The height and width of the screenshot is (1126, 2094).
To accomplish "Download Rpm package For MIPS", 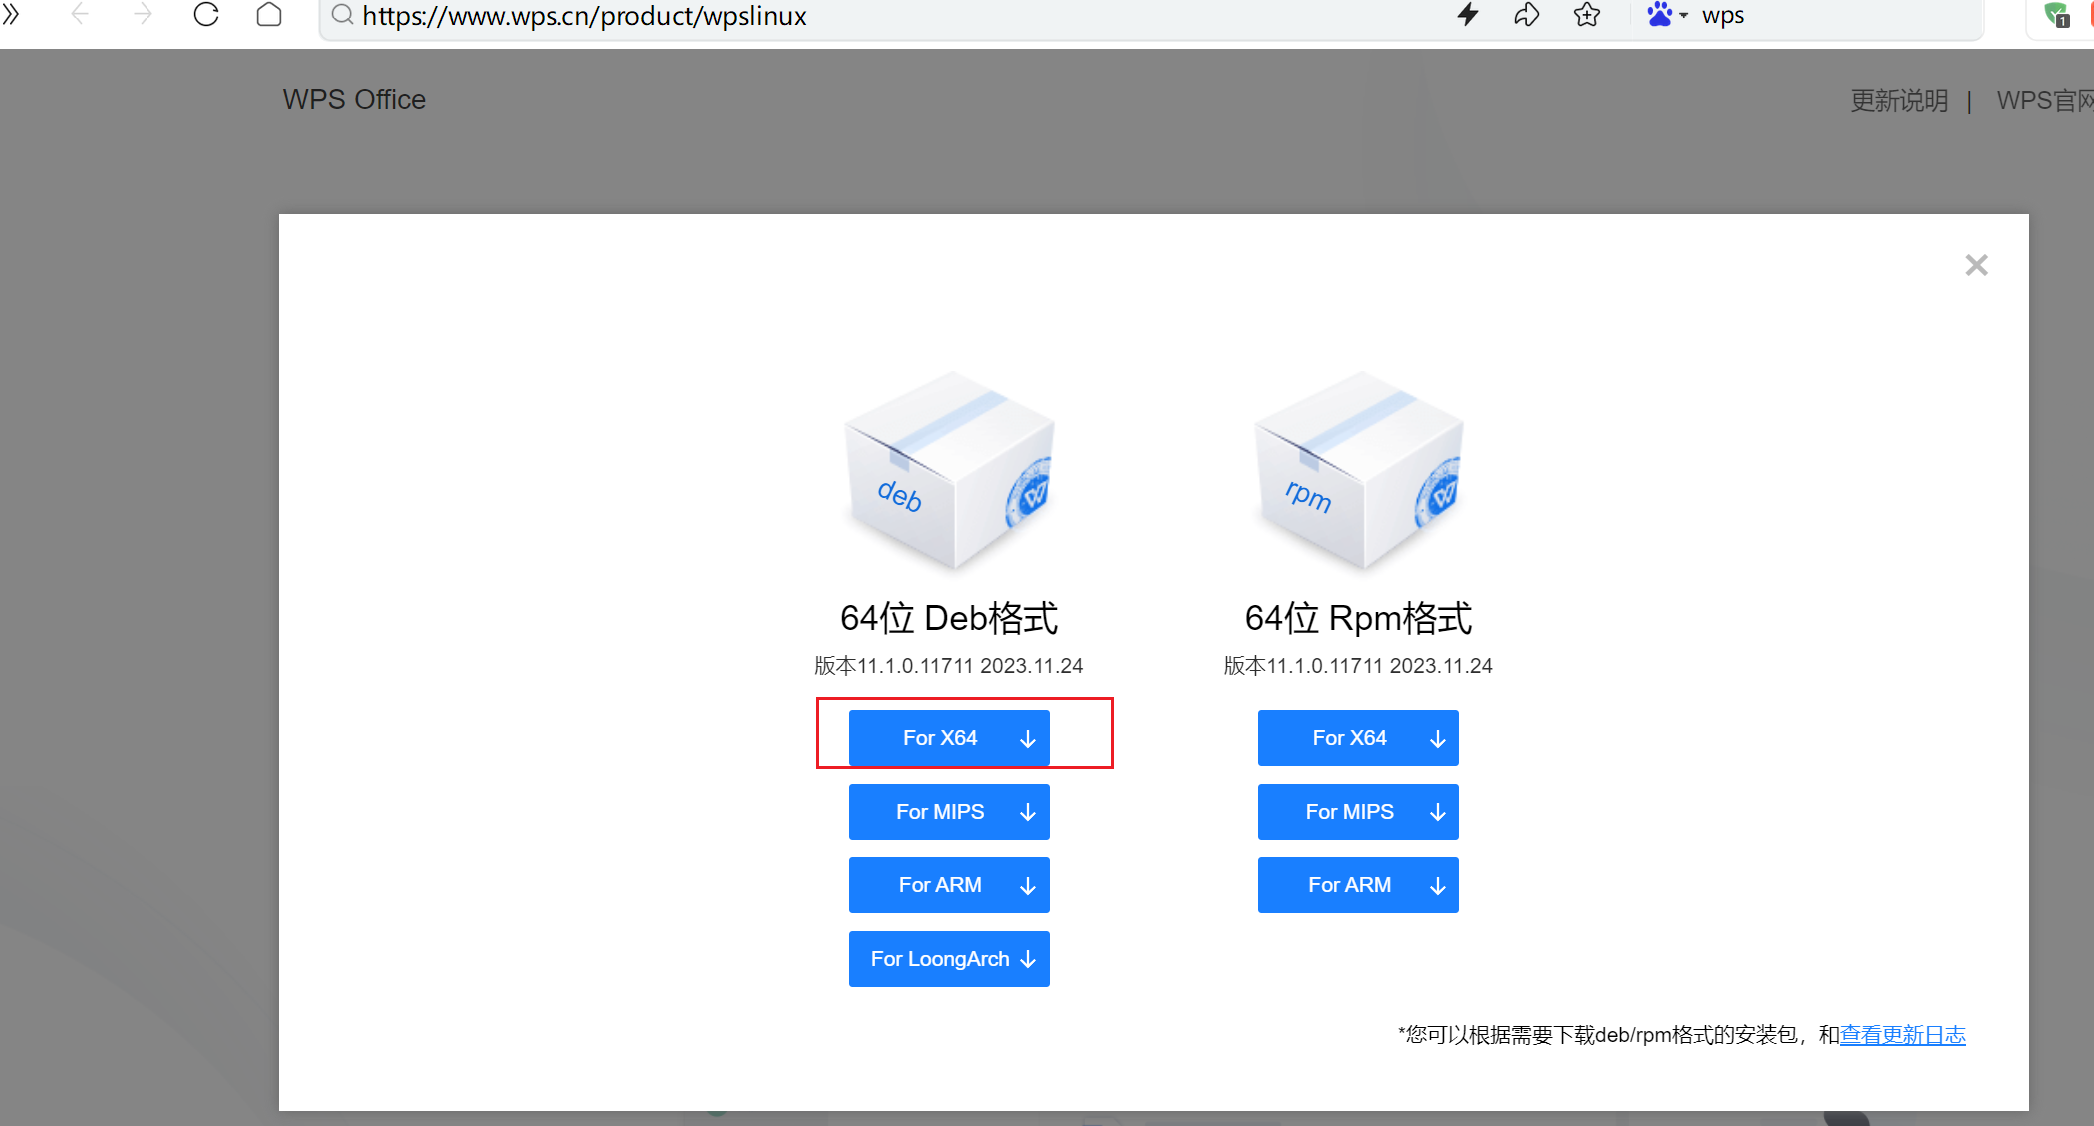I will pyautogui.click(x=1358, y=812).
